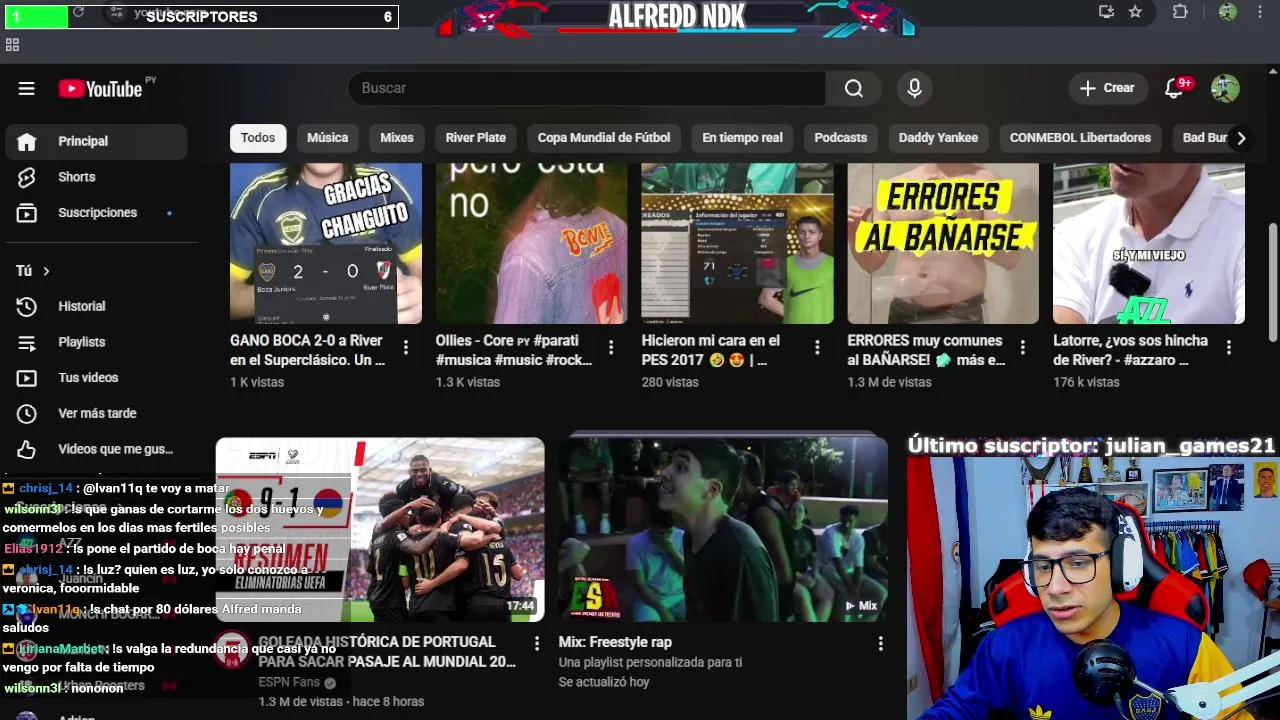
Task: Open the YouTube hamburger guide menu
Action: 27,89
